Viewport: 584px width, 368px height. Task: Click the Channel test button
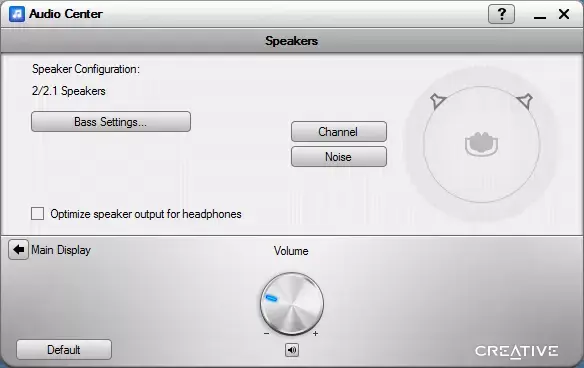click(x=339, y=131)
